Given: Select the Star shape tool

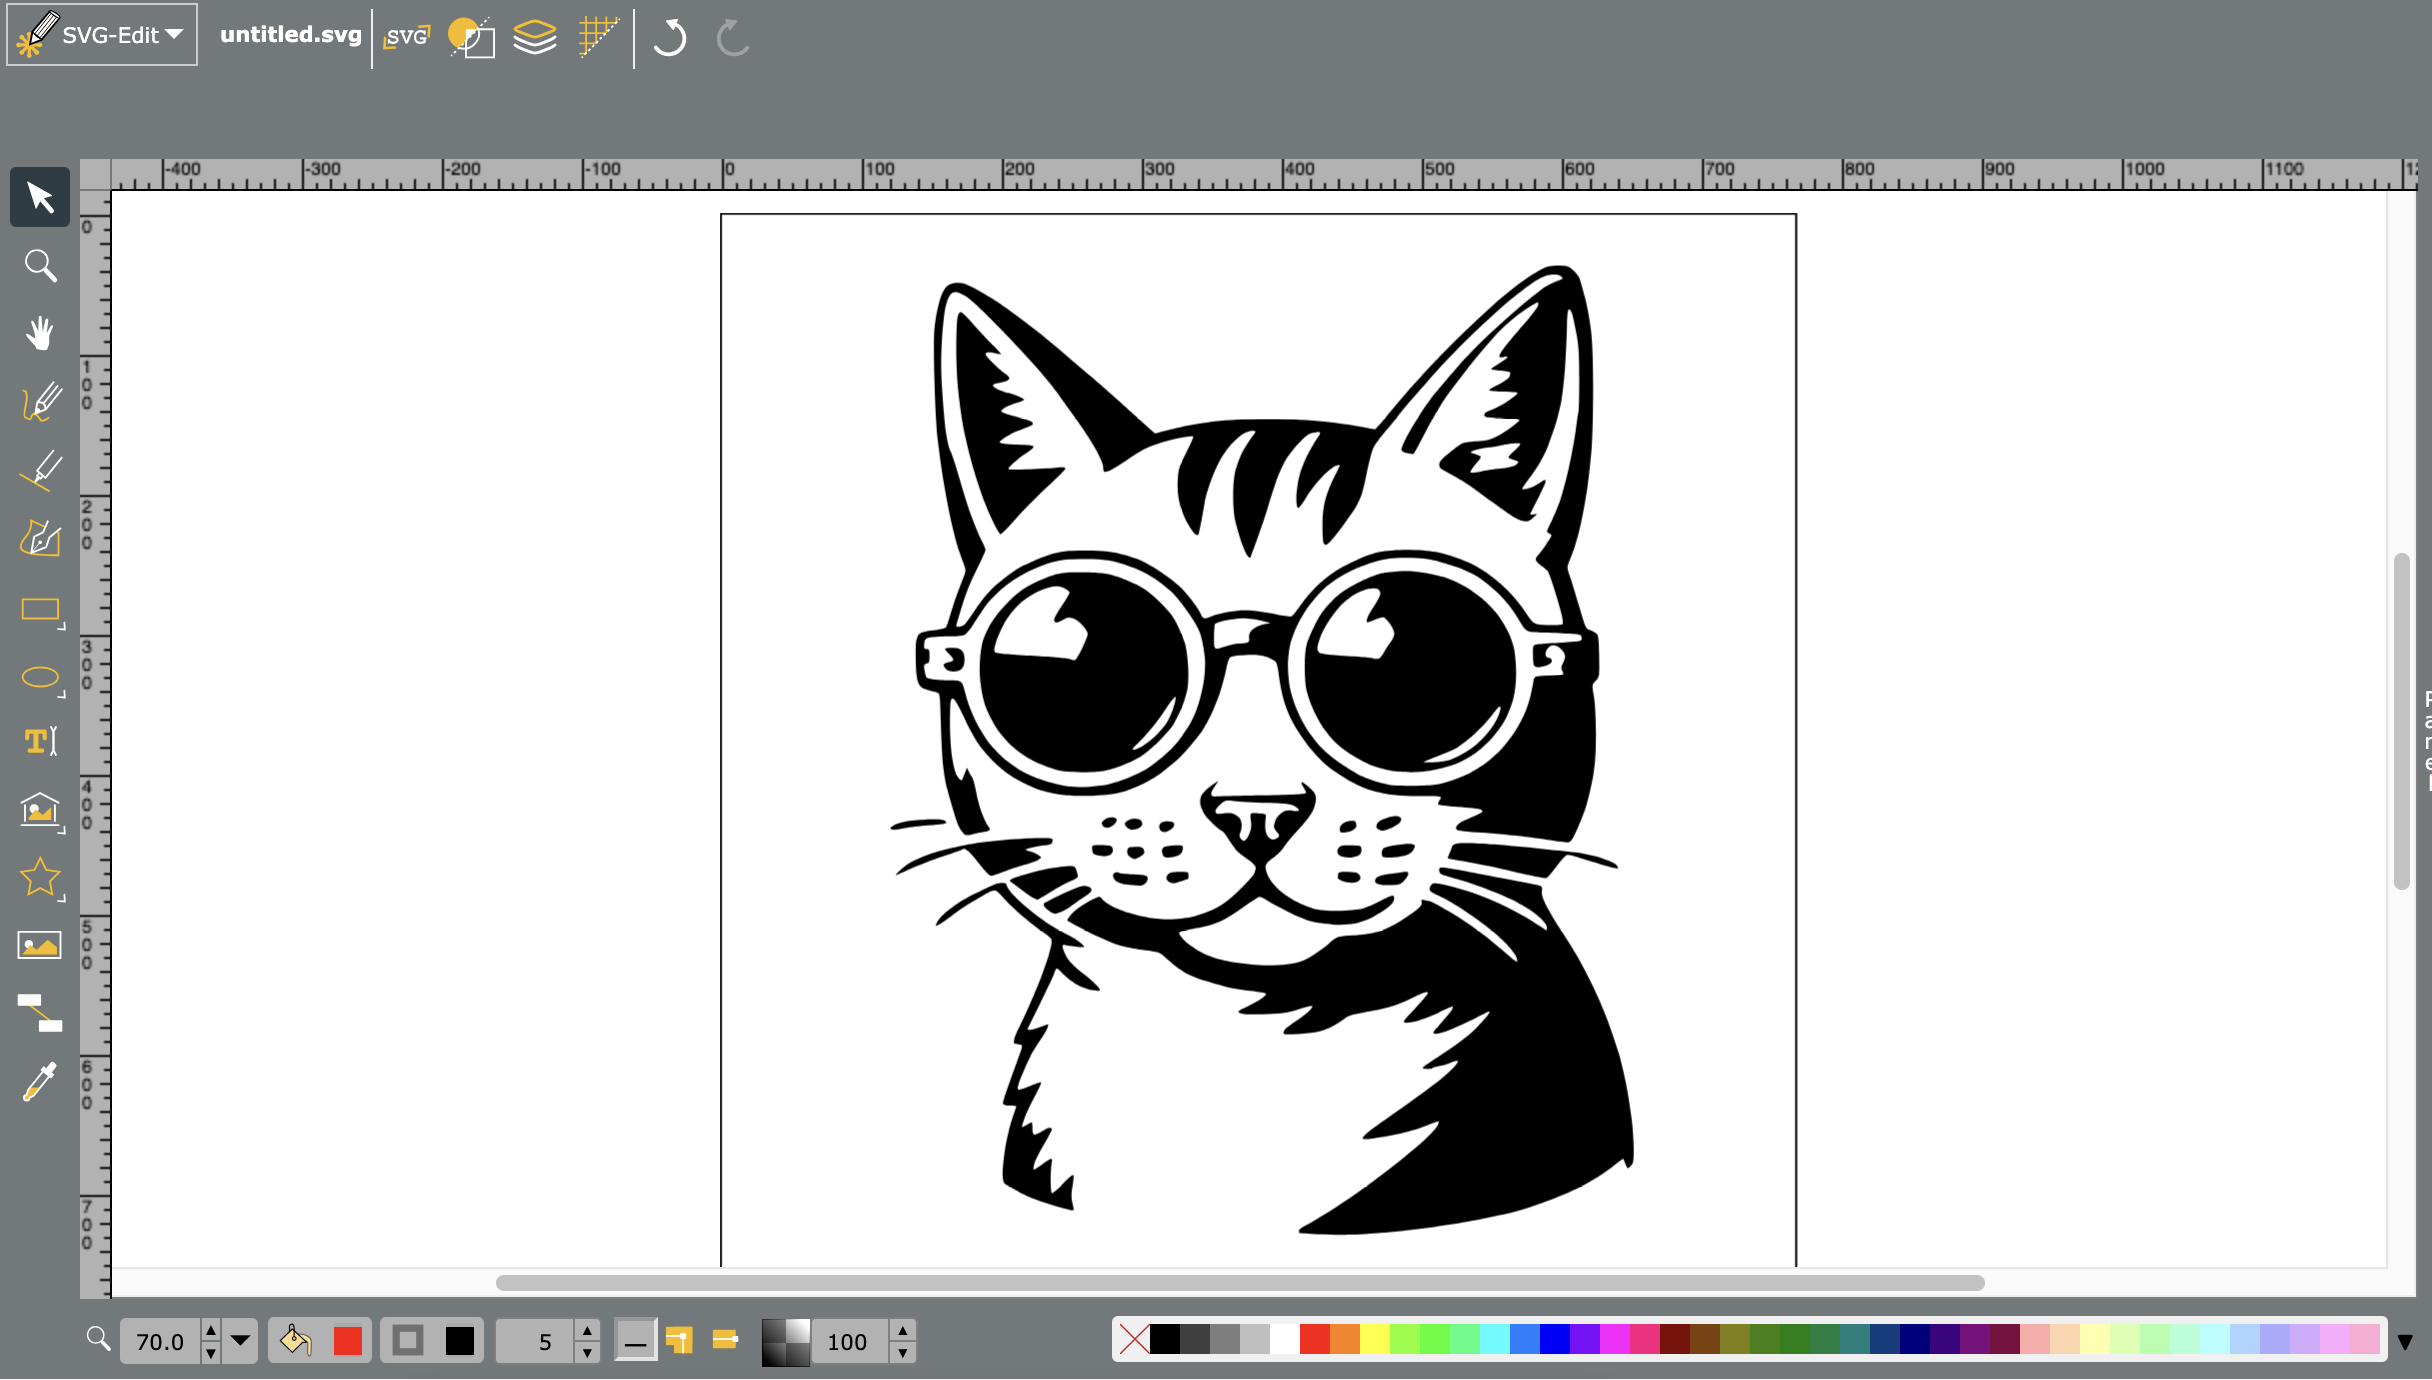Looking at the screenshot, I should click(x=40, y=878).
